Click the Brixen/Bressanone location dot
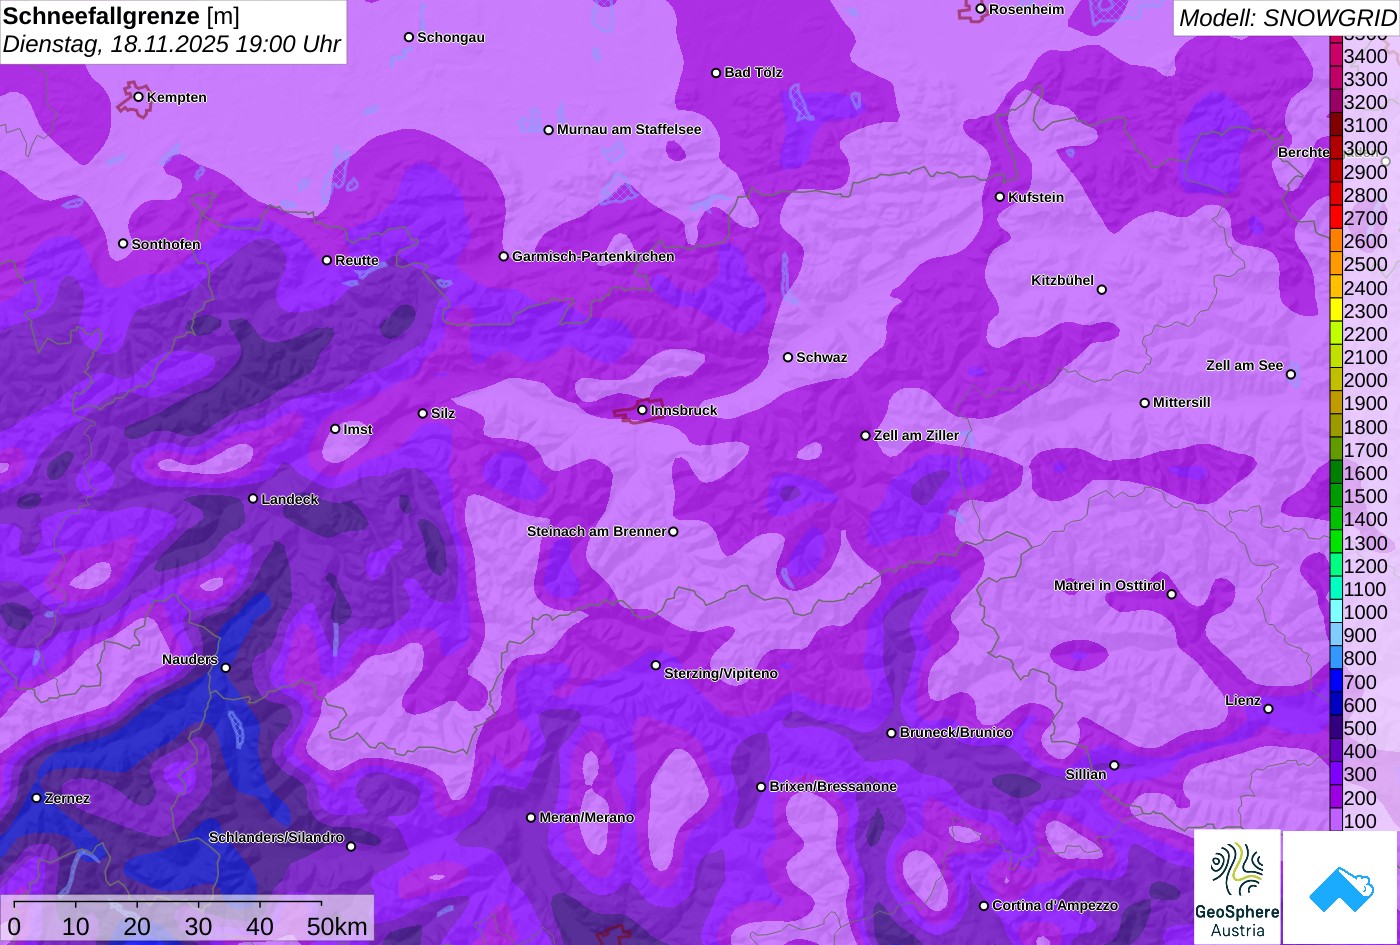 [x=761, y=787]
